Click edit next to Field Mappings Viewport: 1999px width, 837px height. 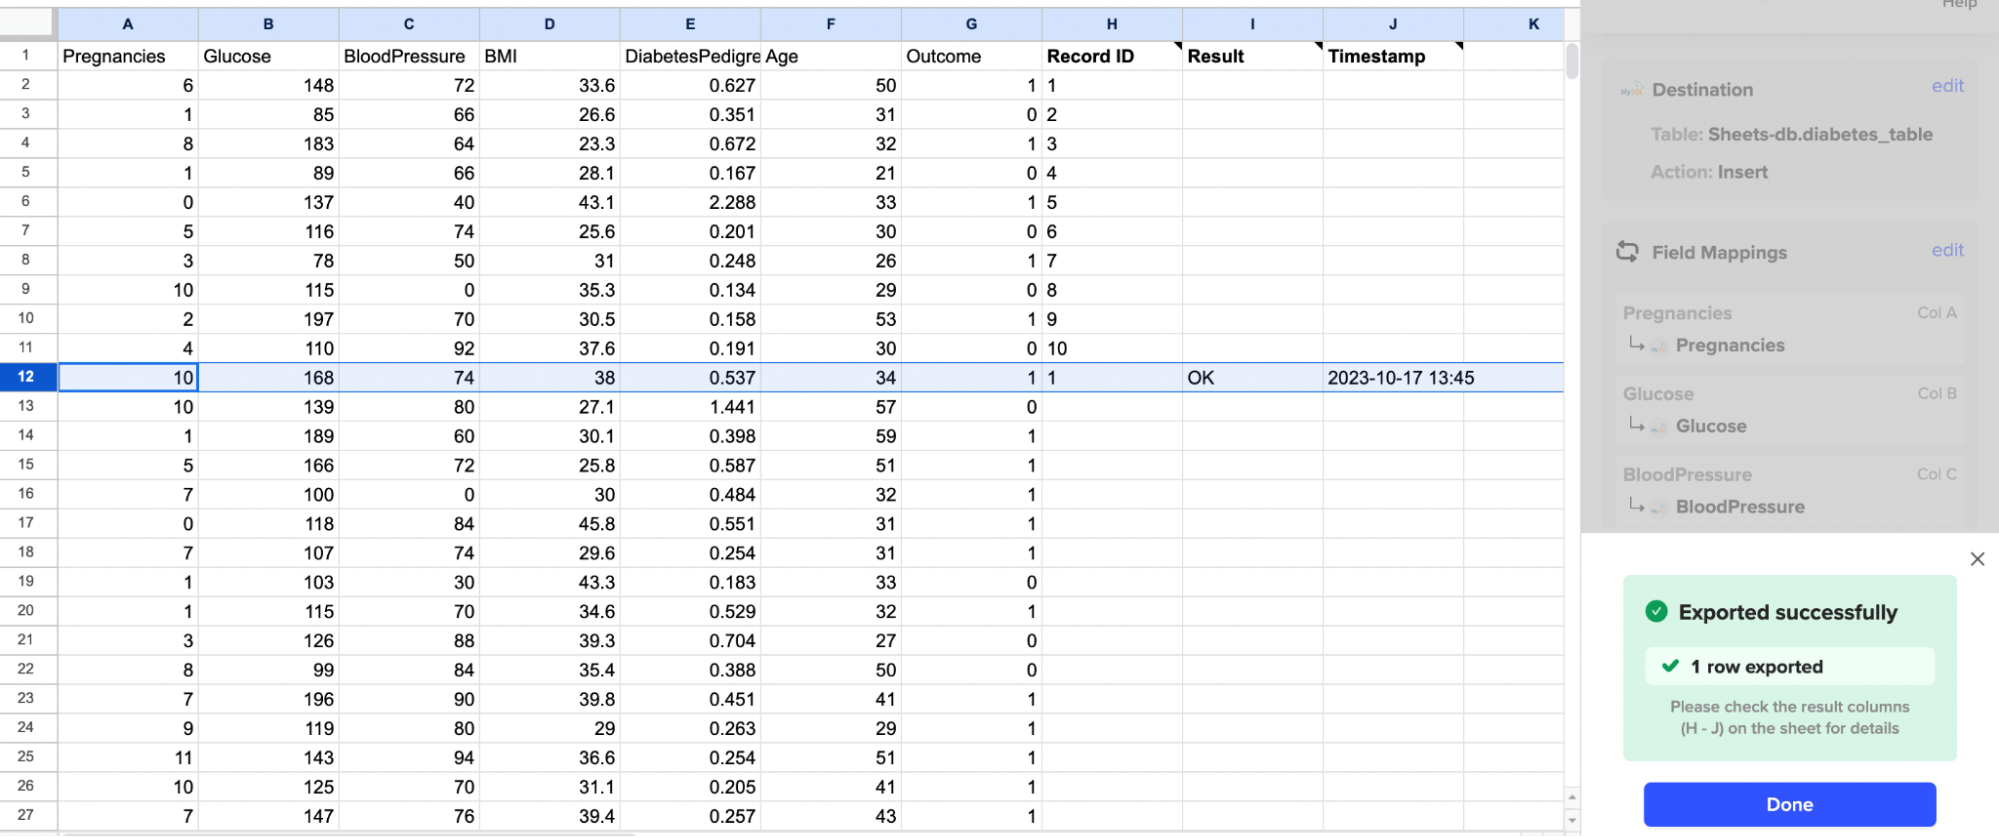coord(1947,250)
